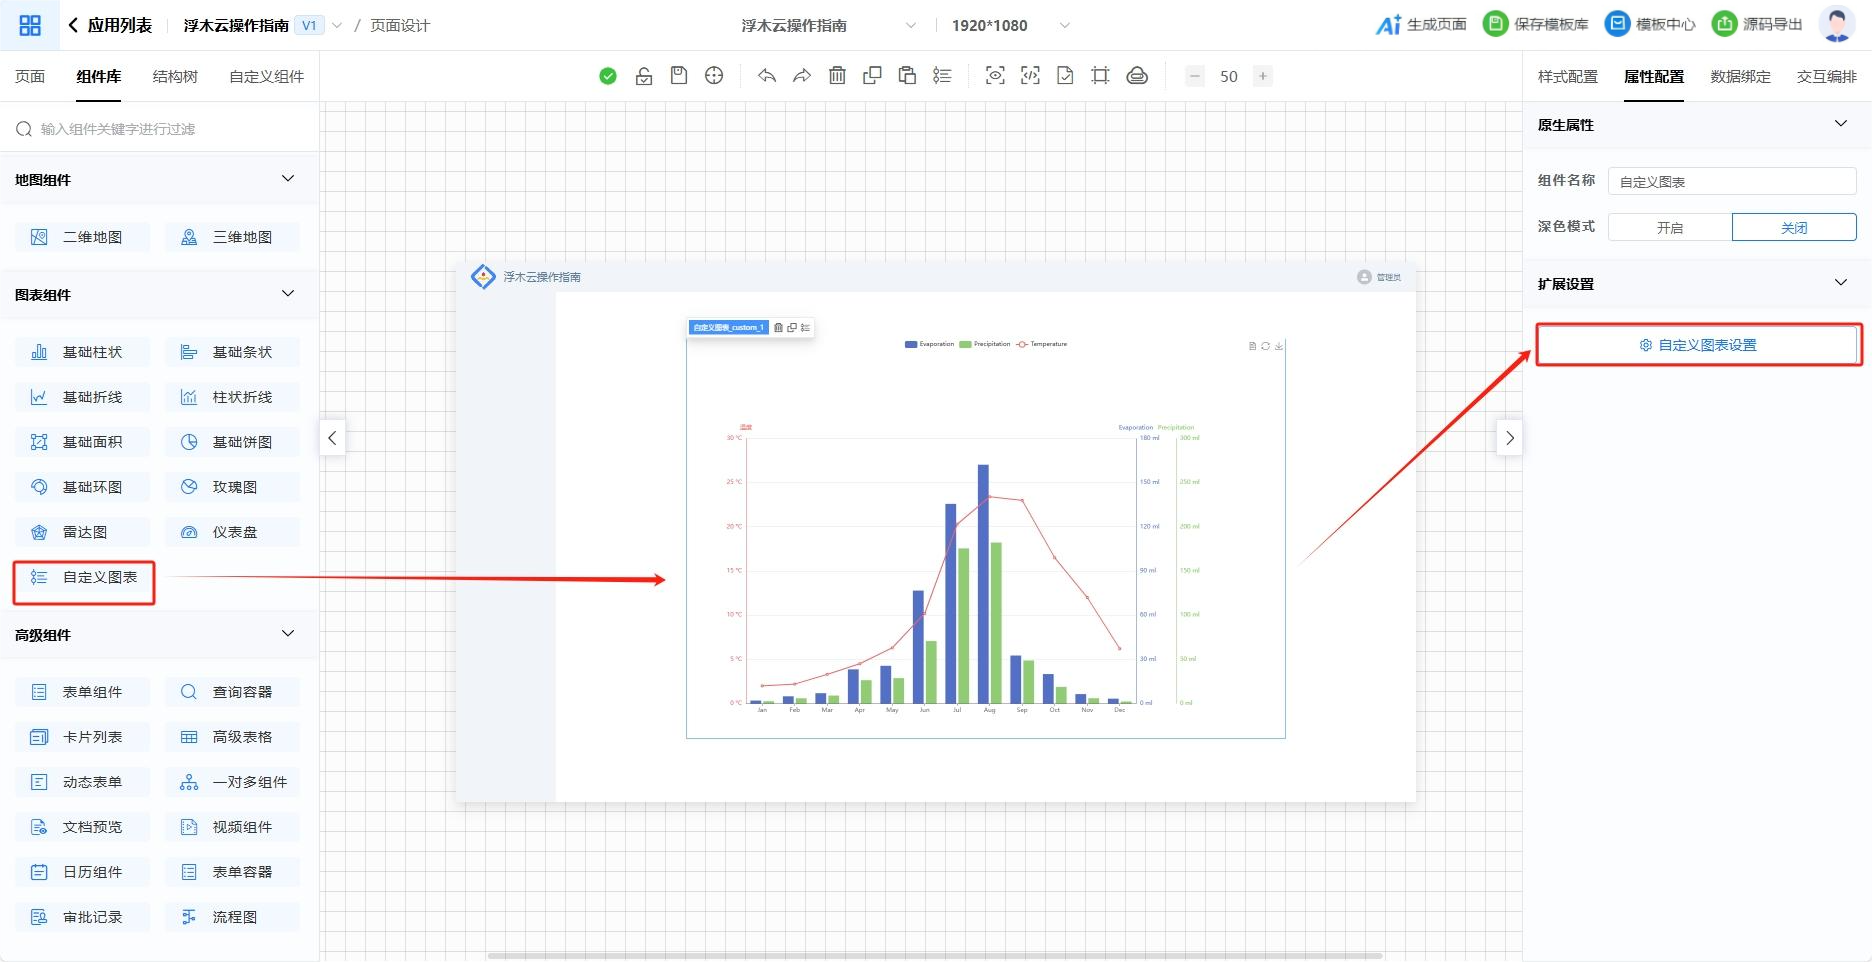
Task: Open the code view icon
Action: click(x=1030, y=76)
